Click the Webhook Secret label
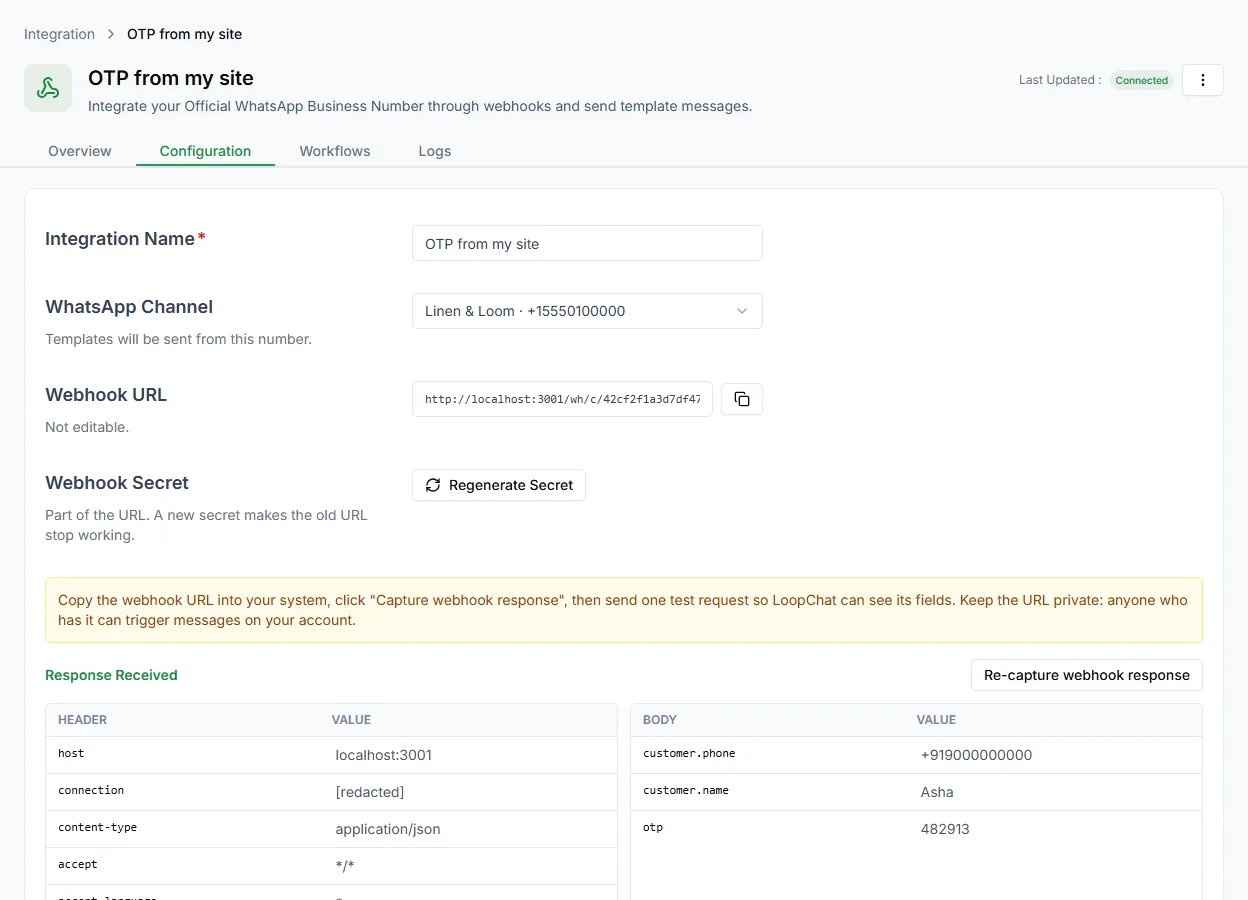The image size is (1248, 900). point(117,483)
